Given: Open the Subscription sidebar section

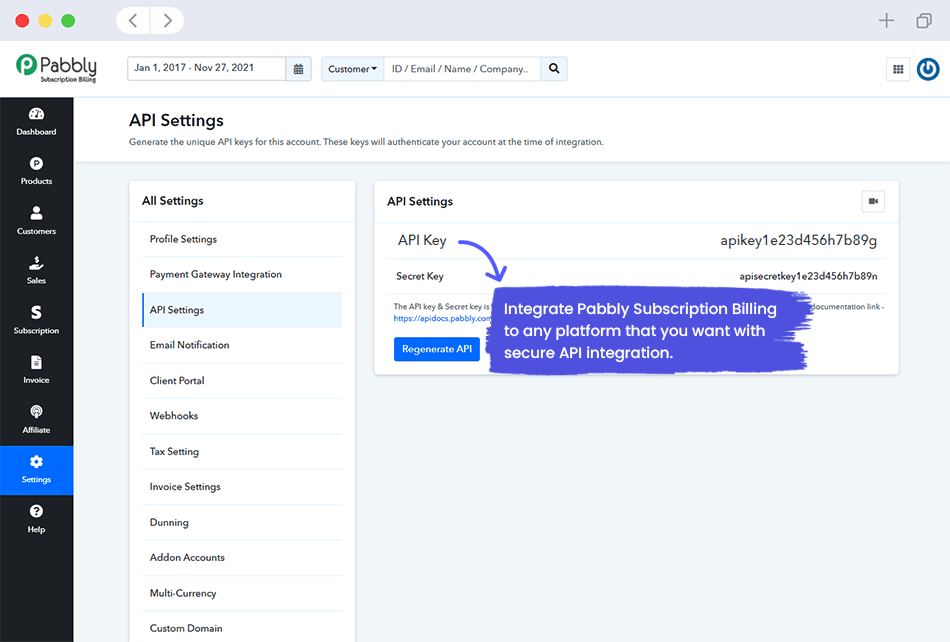Looking at the screenshot, I should [x=36, y=320].
